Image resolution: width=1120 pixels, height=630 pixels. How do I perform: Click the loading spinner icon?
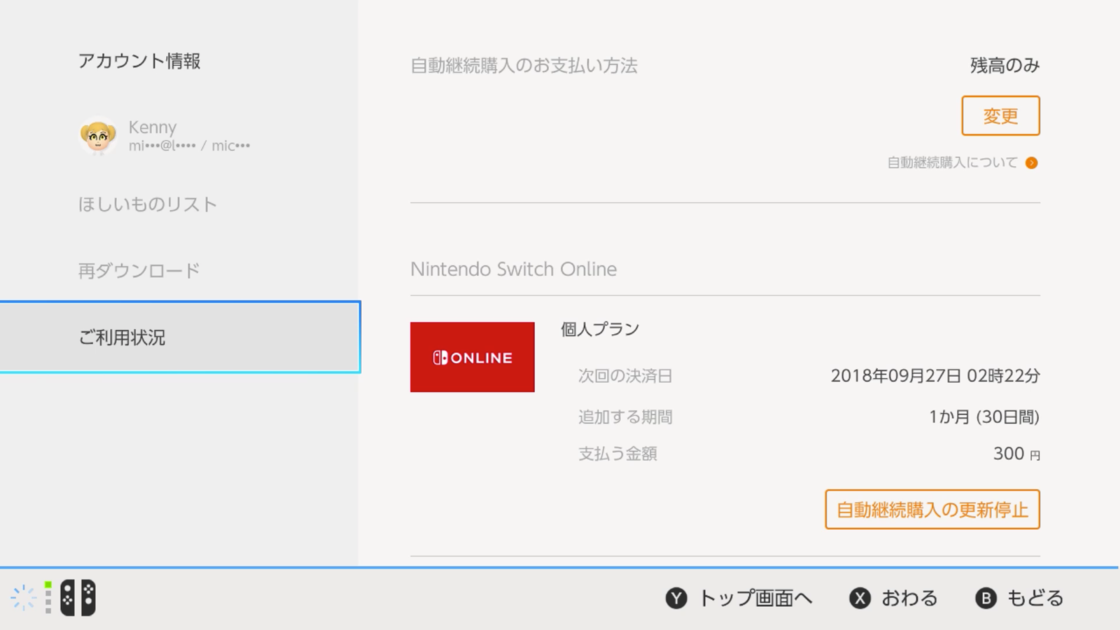tap(23, 598)
